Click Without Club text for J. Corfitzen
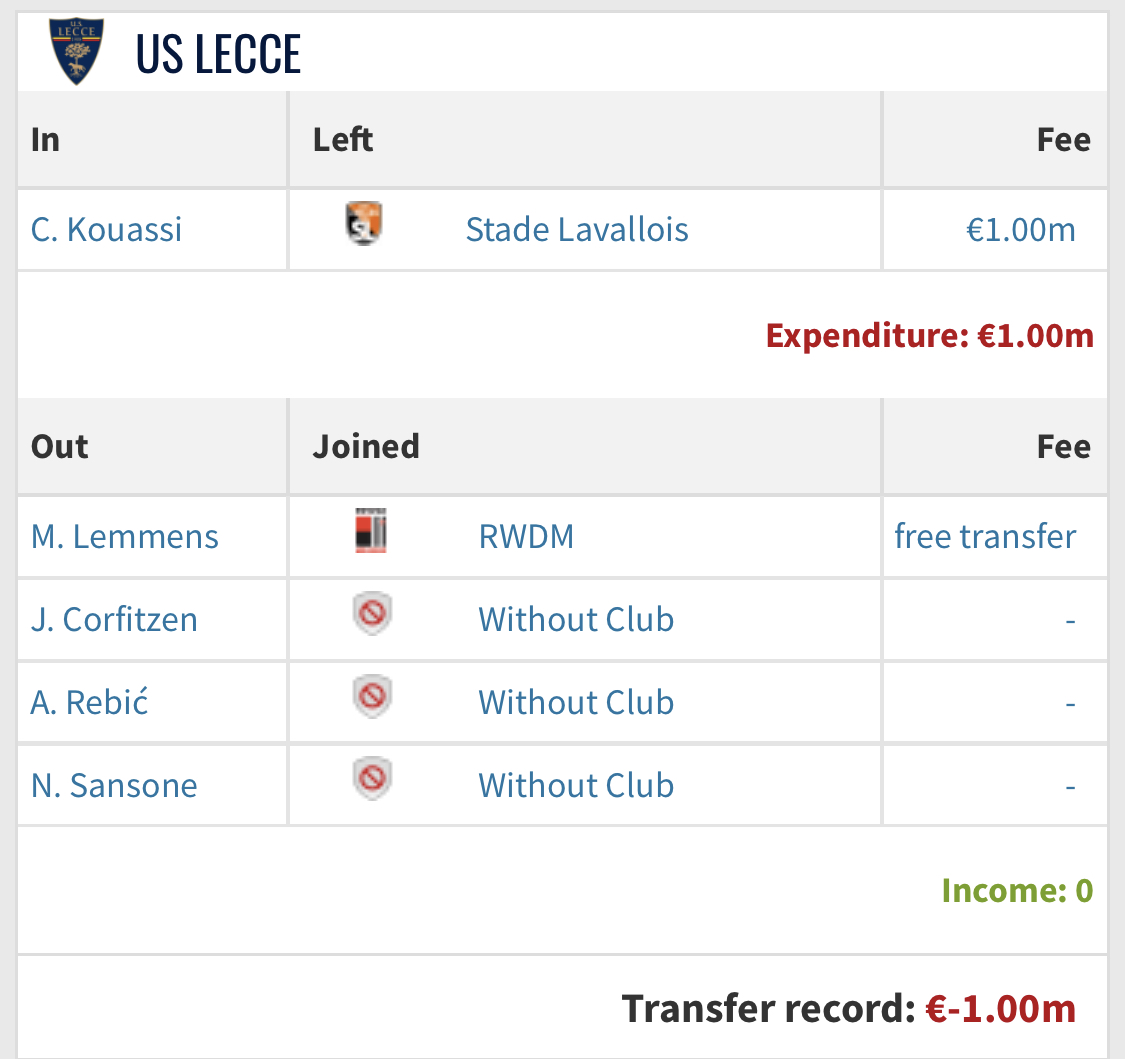The height and width of the screenshot is (1059, 1125). coord(576,620)
